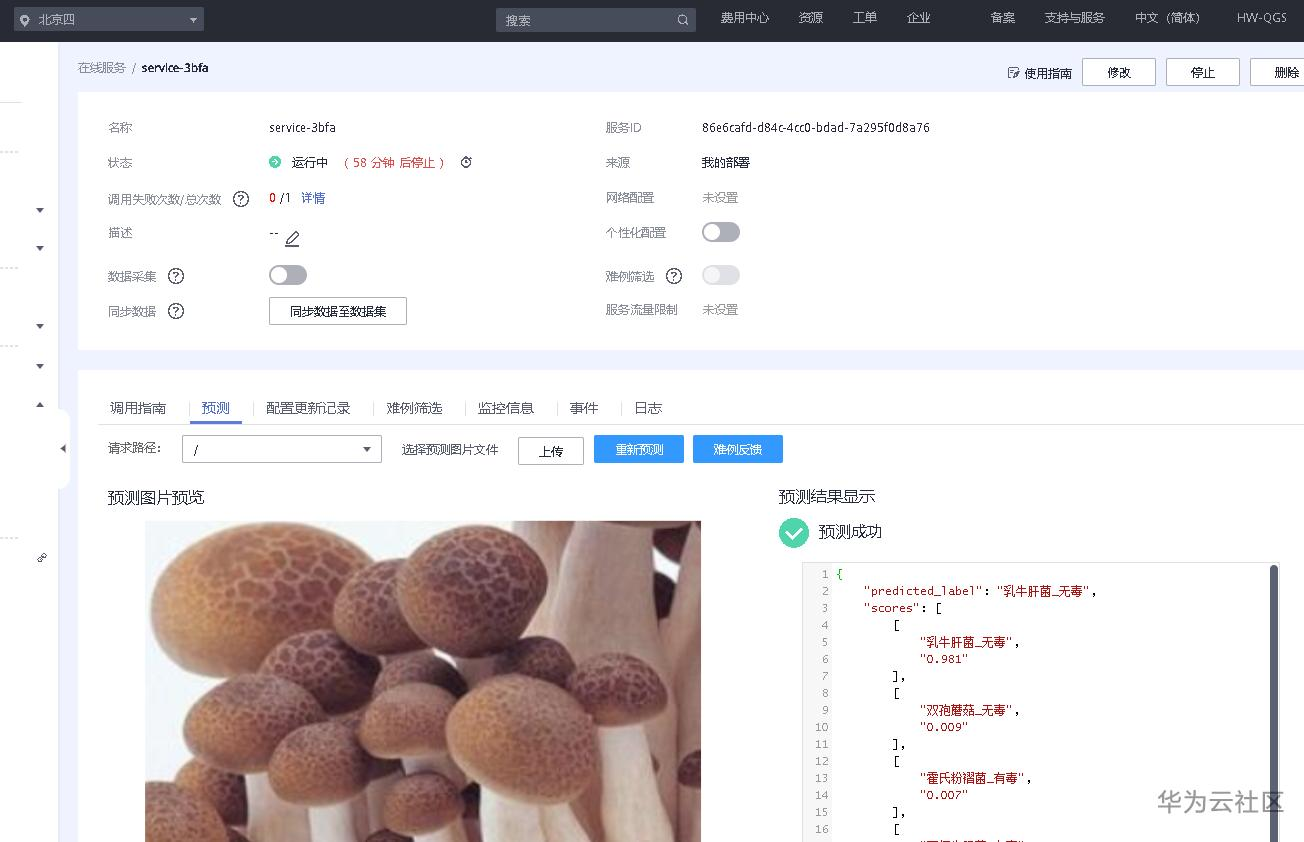Open the 工单 menu
The width and height of the screenshot is (1304, 842).
pyautogui.click(x=865, y=18)
